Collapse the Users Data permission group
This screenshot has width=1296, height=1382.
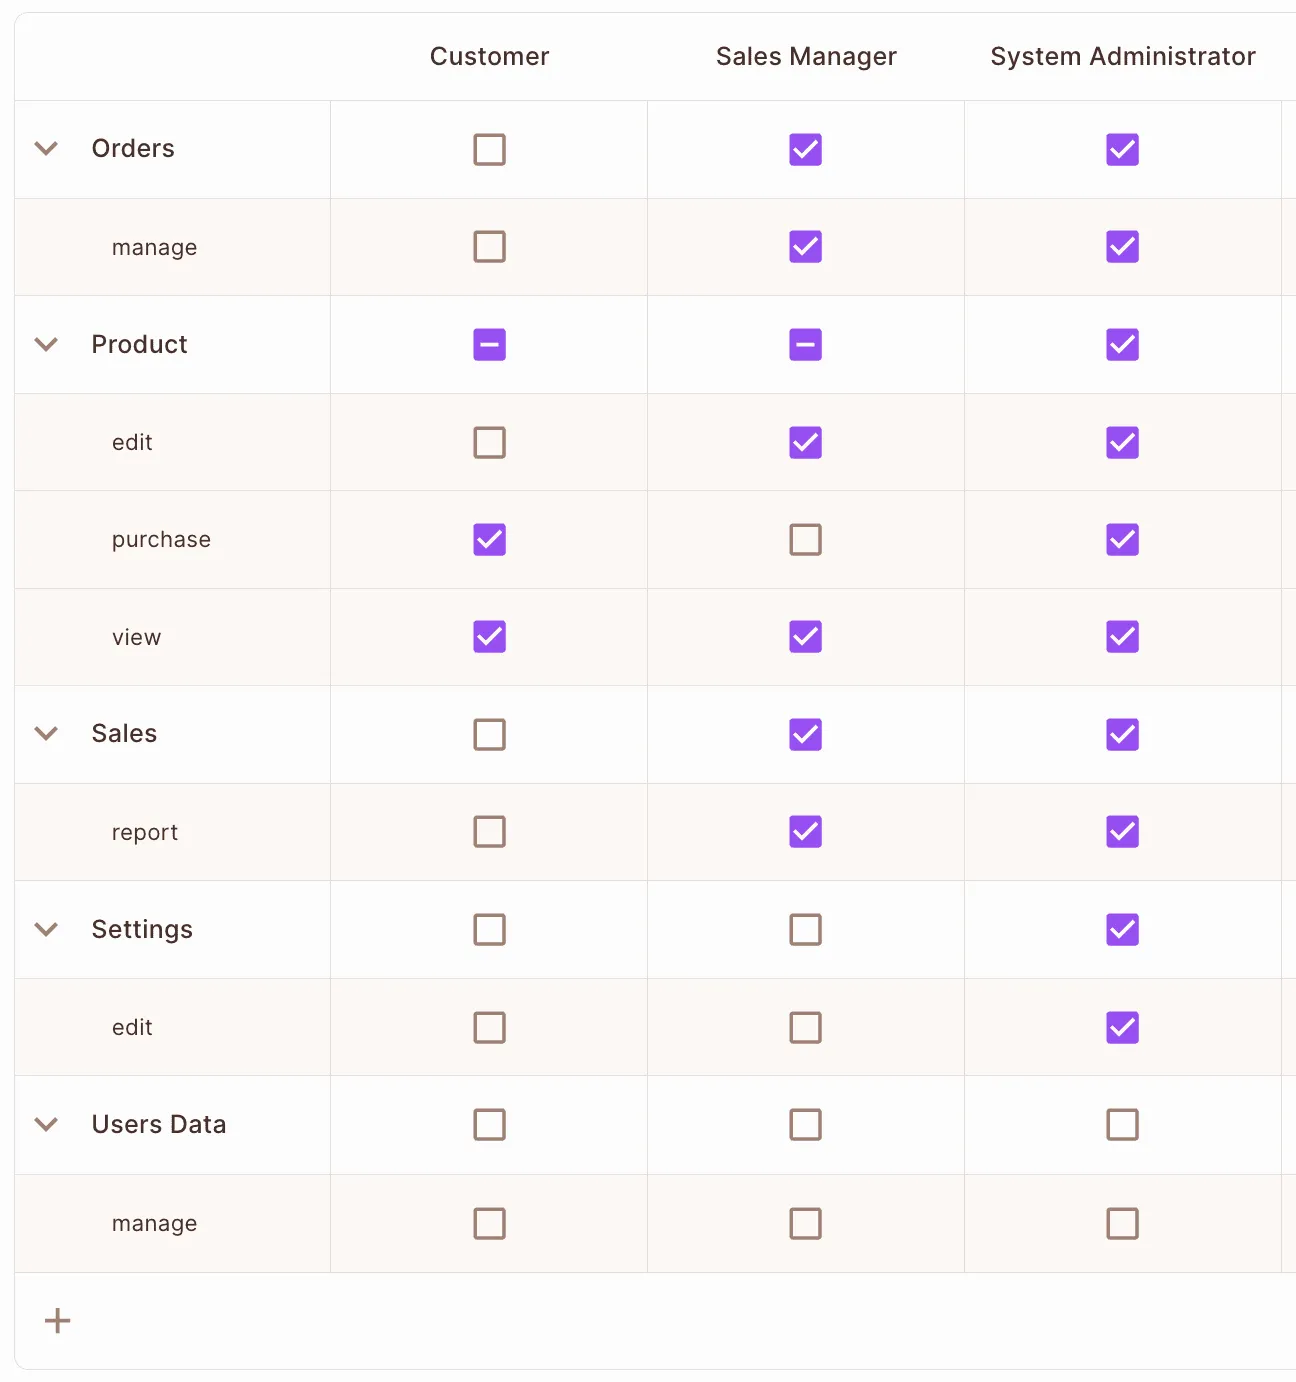(46, 1125)
